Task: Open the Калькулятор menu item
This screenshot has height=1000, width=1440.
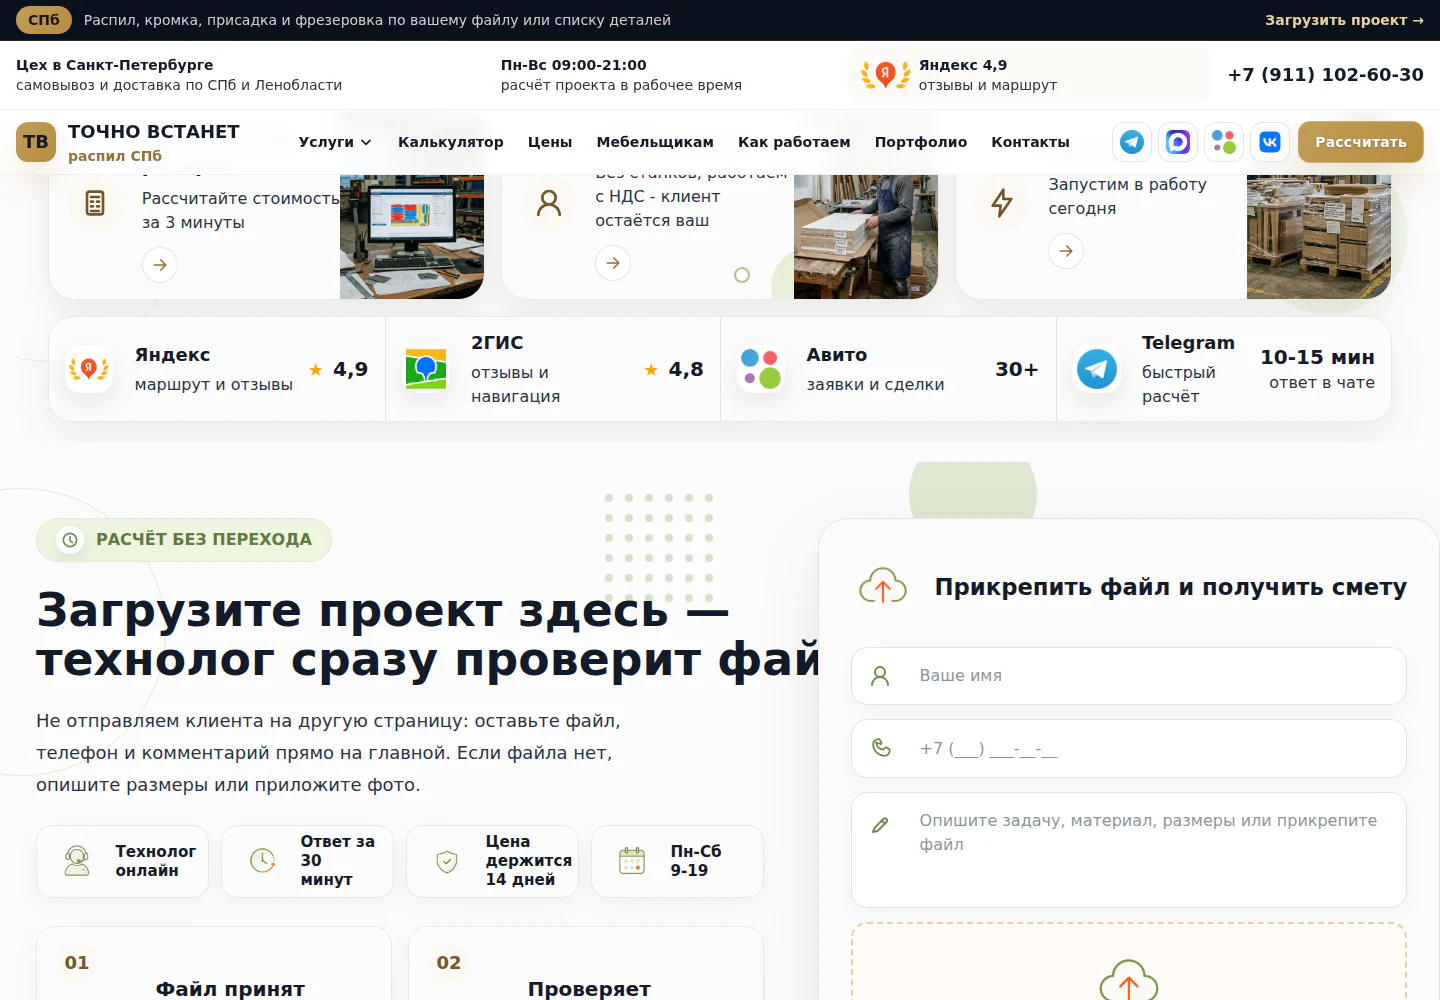Action: pos(451,142)
